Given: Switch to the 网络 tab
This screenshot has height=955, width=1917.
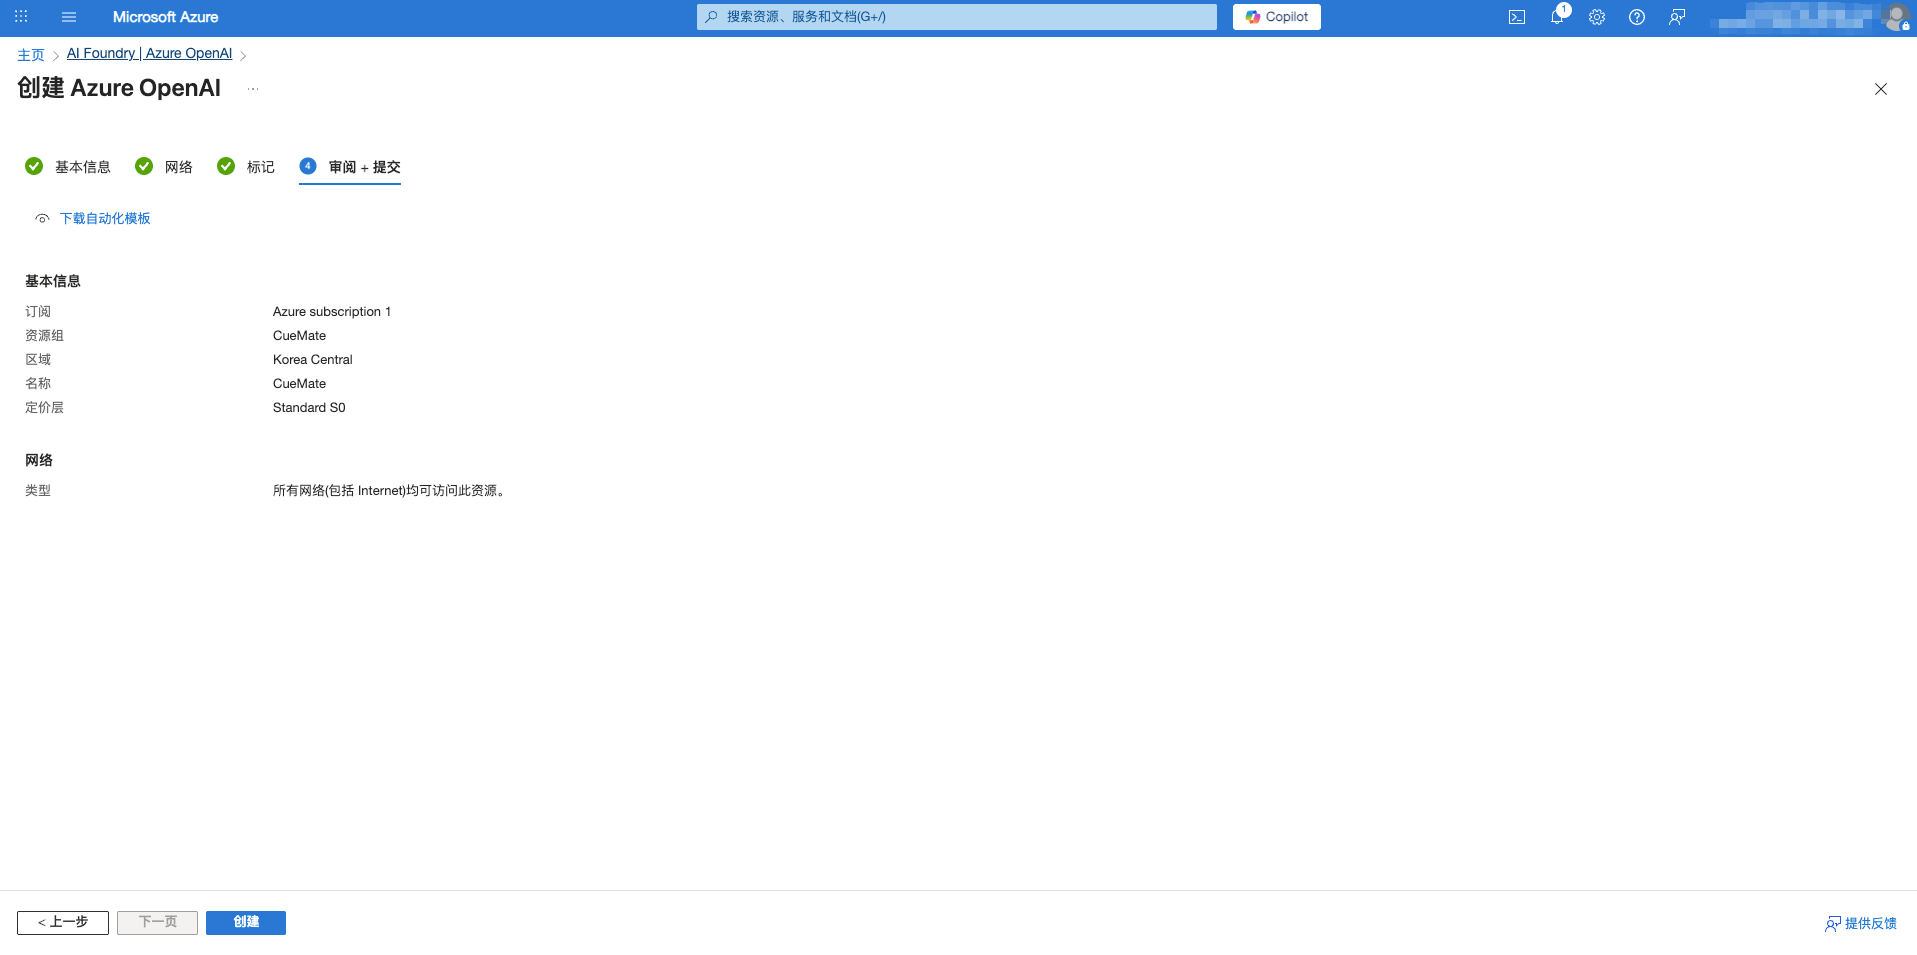Looking at the screenshot, I should coord(178,167).
